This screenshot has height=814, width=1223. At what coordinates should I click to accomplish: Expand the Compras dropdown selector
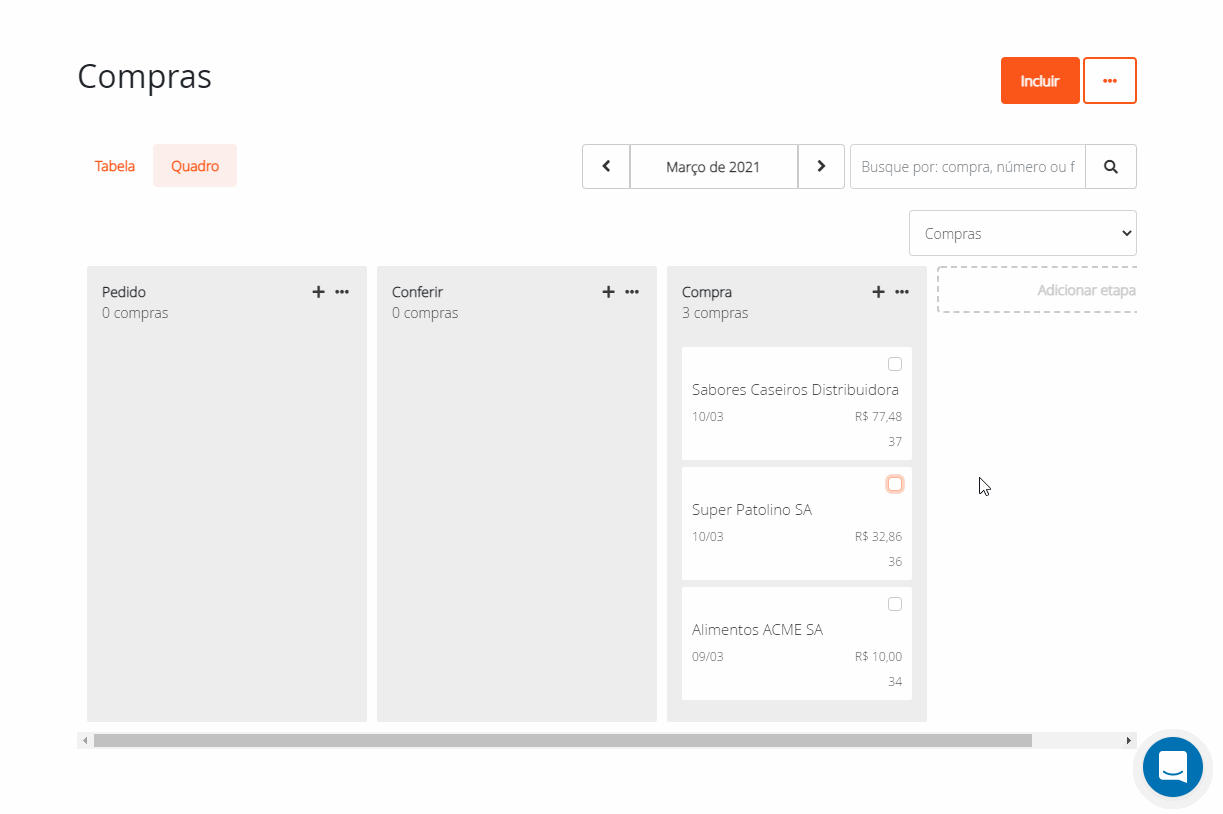[1022, 233]
